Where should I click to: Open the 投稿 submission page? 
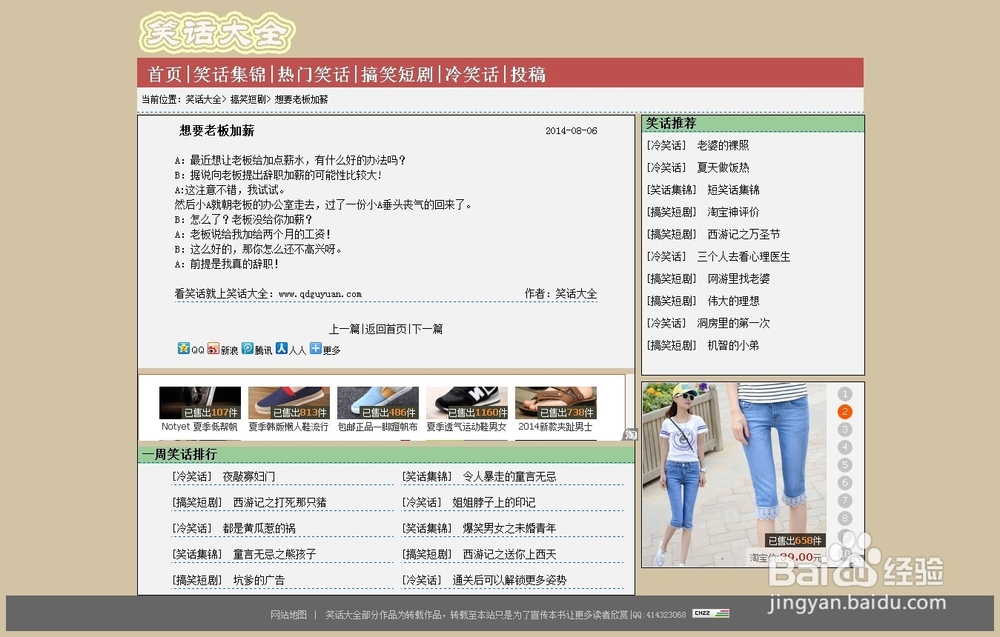pyautogui.click(x=529, y=73)
